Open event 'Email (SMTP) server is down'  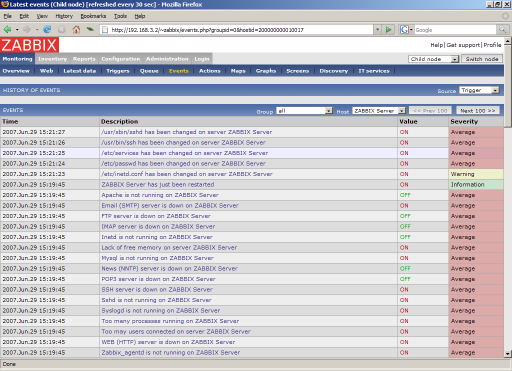[170, 206]
